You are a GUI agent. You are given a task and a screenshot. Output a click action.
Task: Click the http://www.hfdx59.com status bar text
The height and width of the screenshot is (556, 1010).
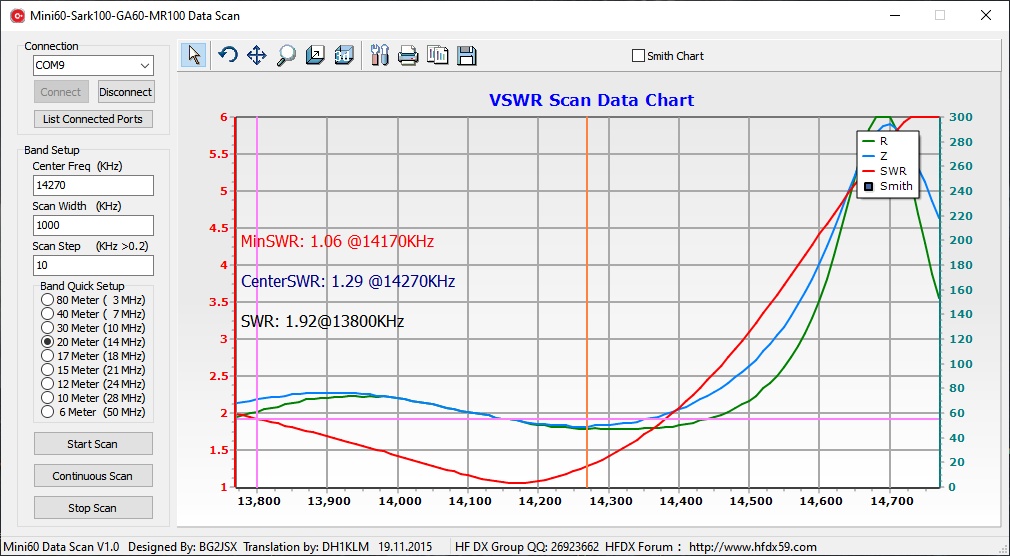[752, 547]
